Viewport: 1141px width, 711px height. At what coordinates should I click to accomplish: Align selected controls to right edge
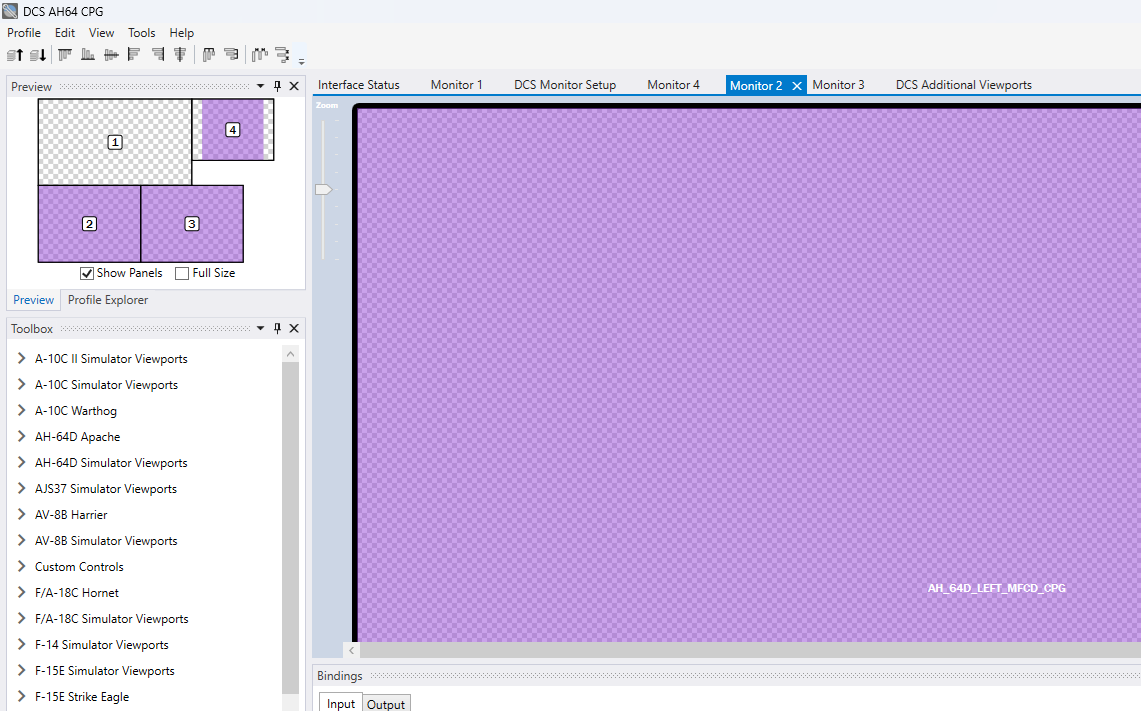[x=157, y=55]
